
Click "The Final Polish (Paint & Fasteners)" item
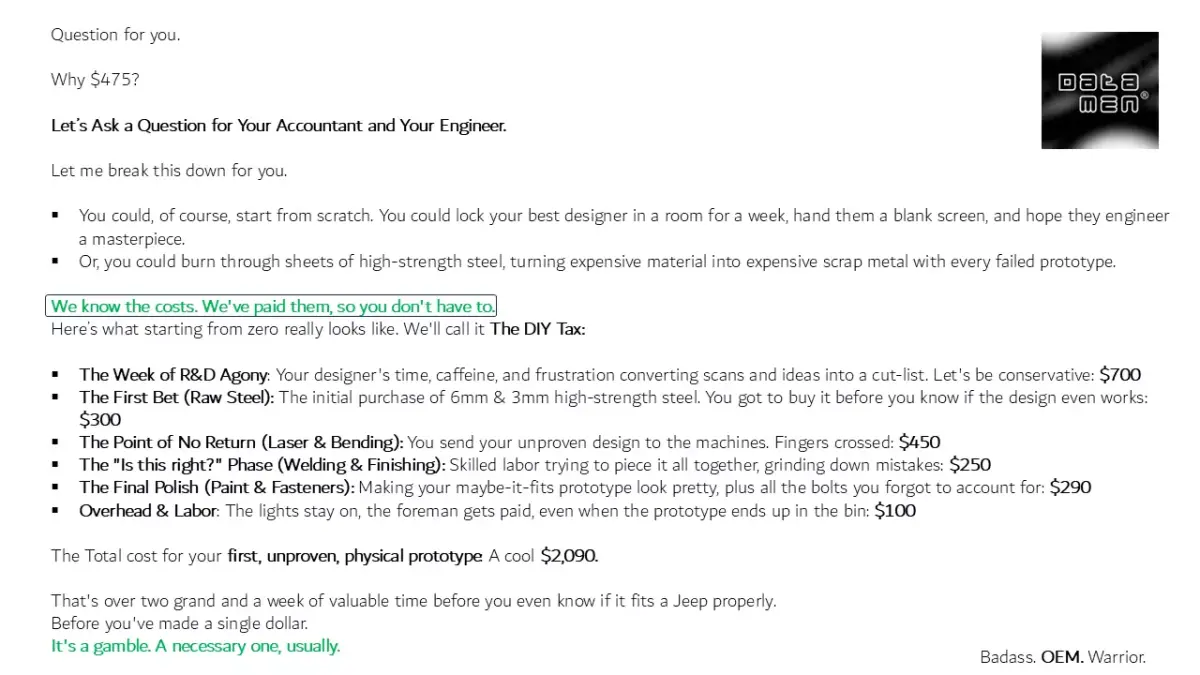[217, 488]
